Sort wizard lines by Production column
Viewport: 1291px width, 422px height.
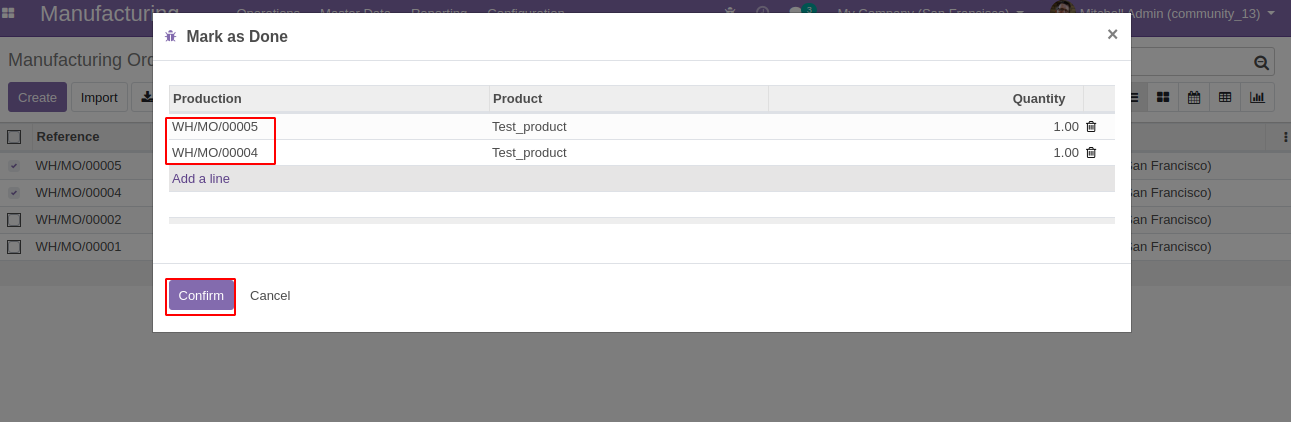click(x=207, y=99)
